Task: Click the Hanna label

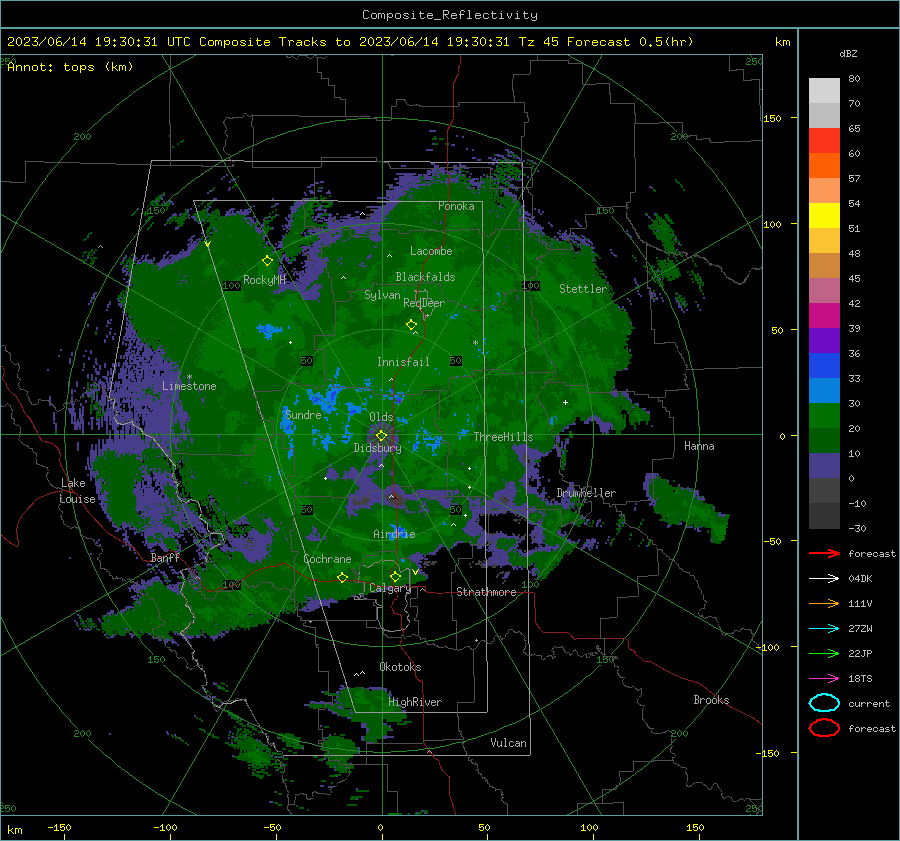Action: coord(699,446)
